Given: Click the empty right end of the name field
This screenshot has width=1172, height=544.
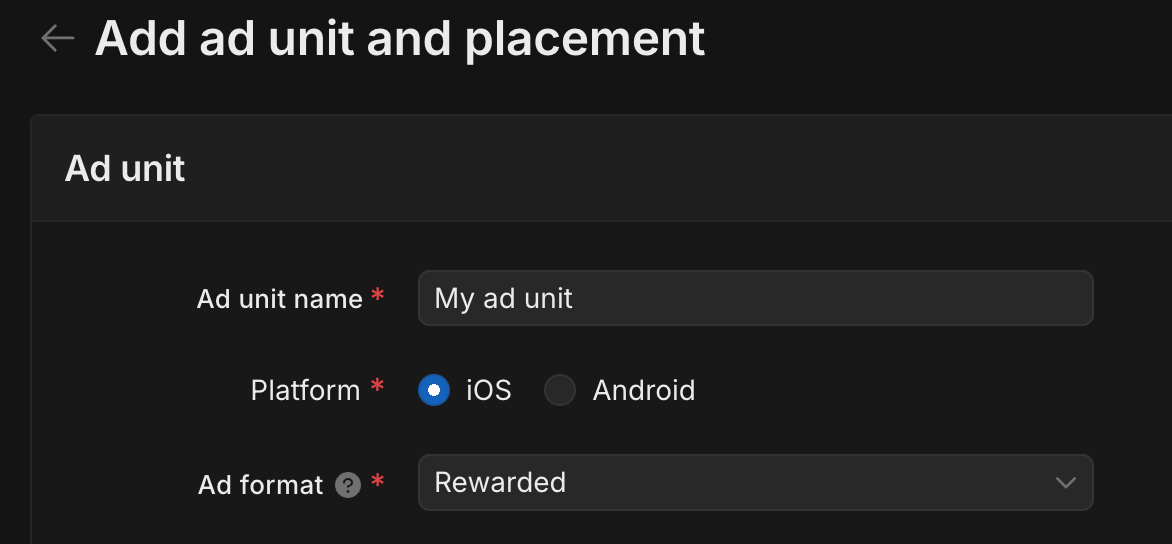Looking at the screenshot, I should (1000, 298).
